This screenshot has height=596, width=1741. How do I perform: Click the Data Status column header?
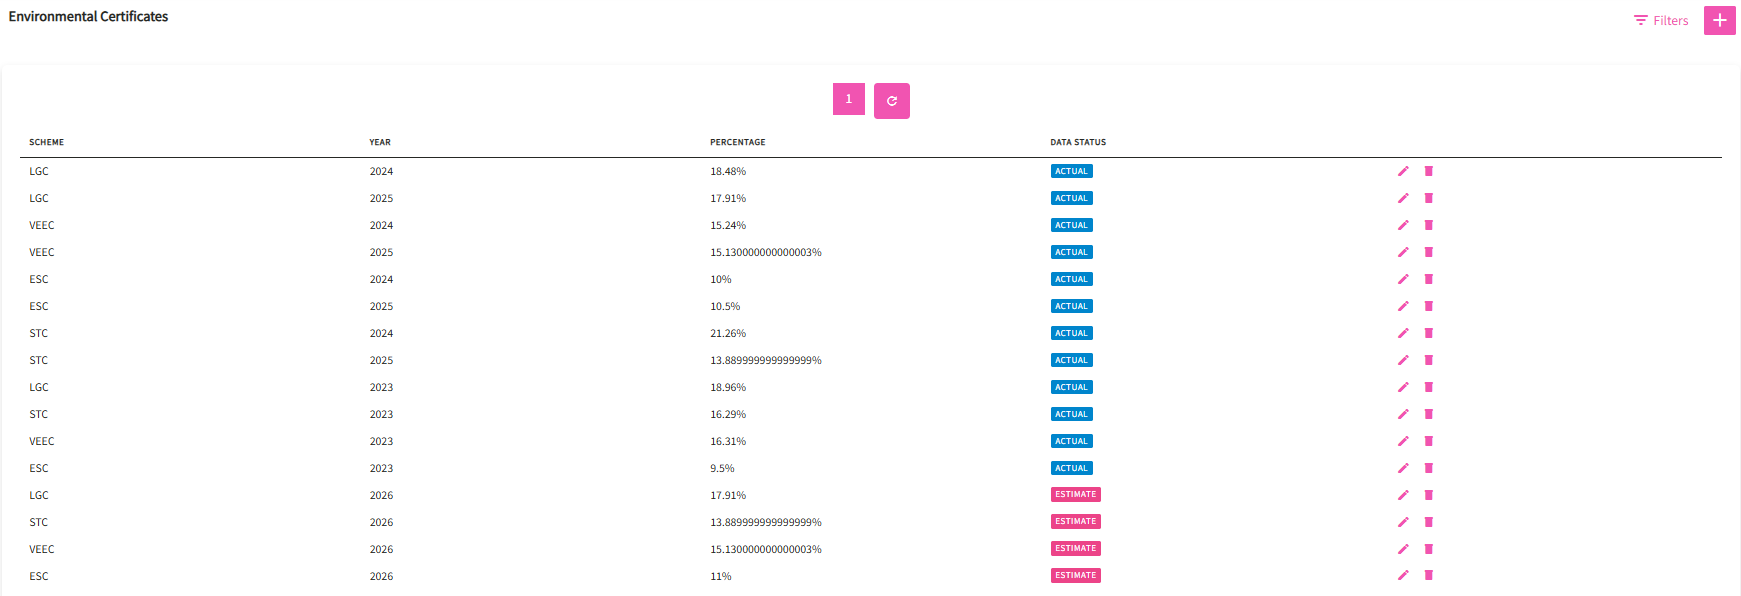click(x=1078, y=142)
